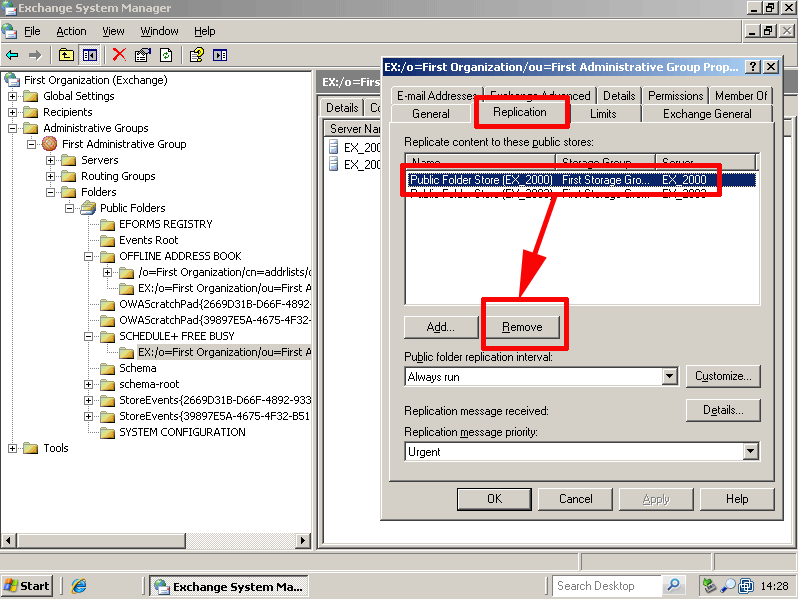Expand the Tools node
Image resolution: width=798 pixels, height=599 pixels.
pyautogui.click(x=13, y=448)
